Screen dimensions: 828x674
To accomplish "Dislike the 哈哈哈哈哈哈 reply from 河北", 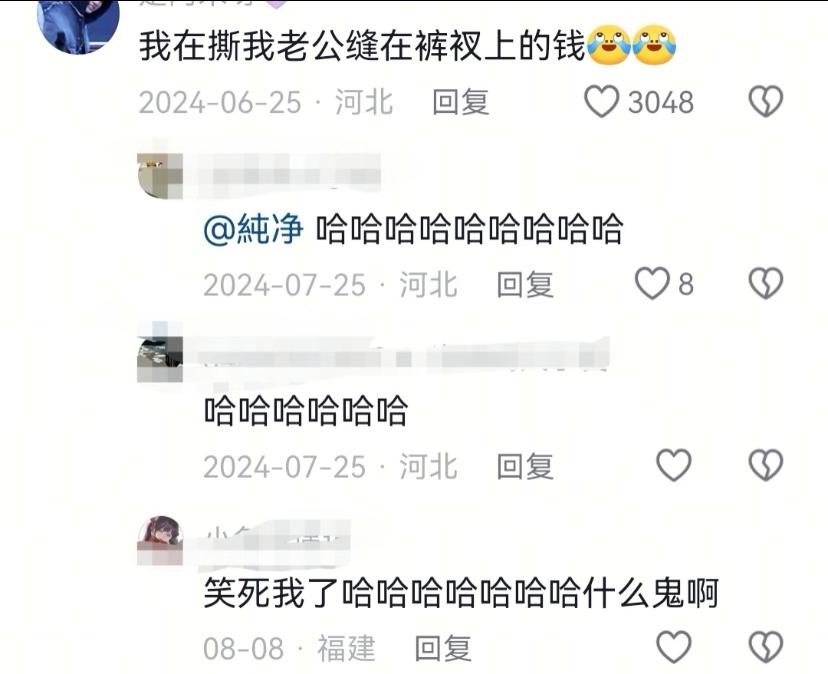I will [766, 465].
